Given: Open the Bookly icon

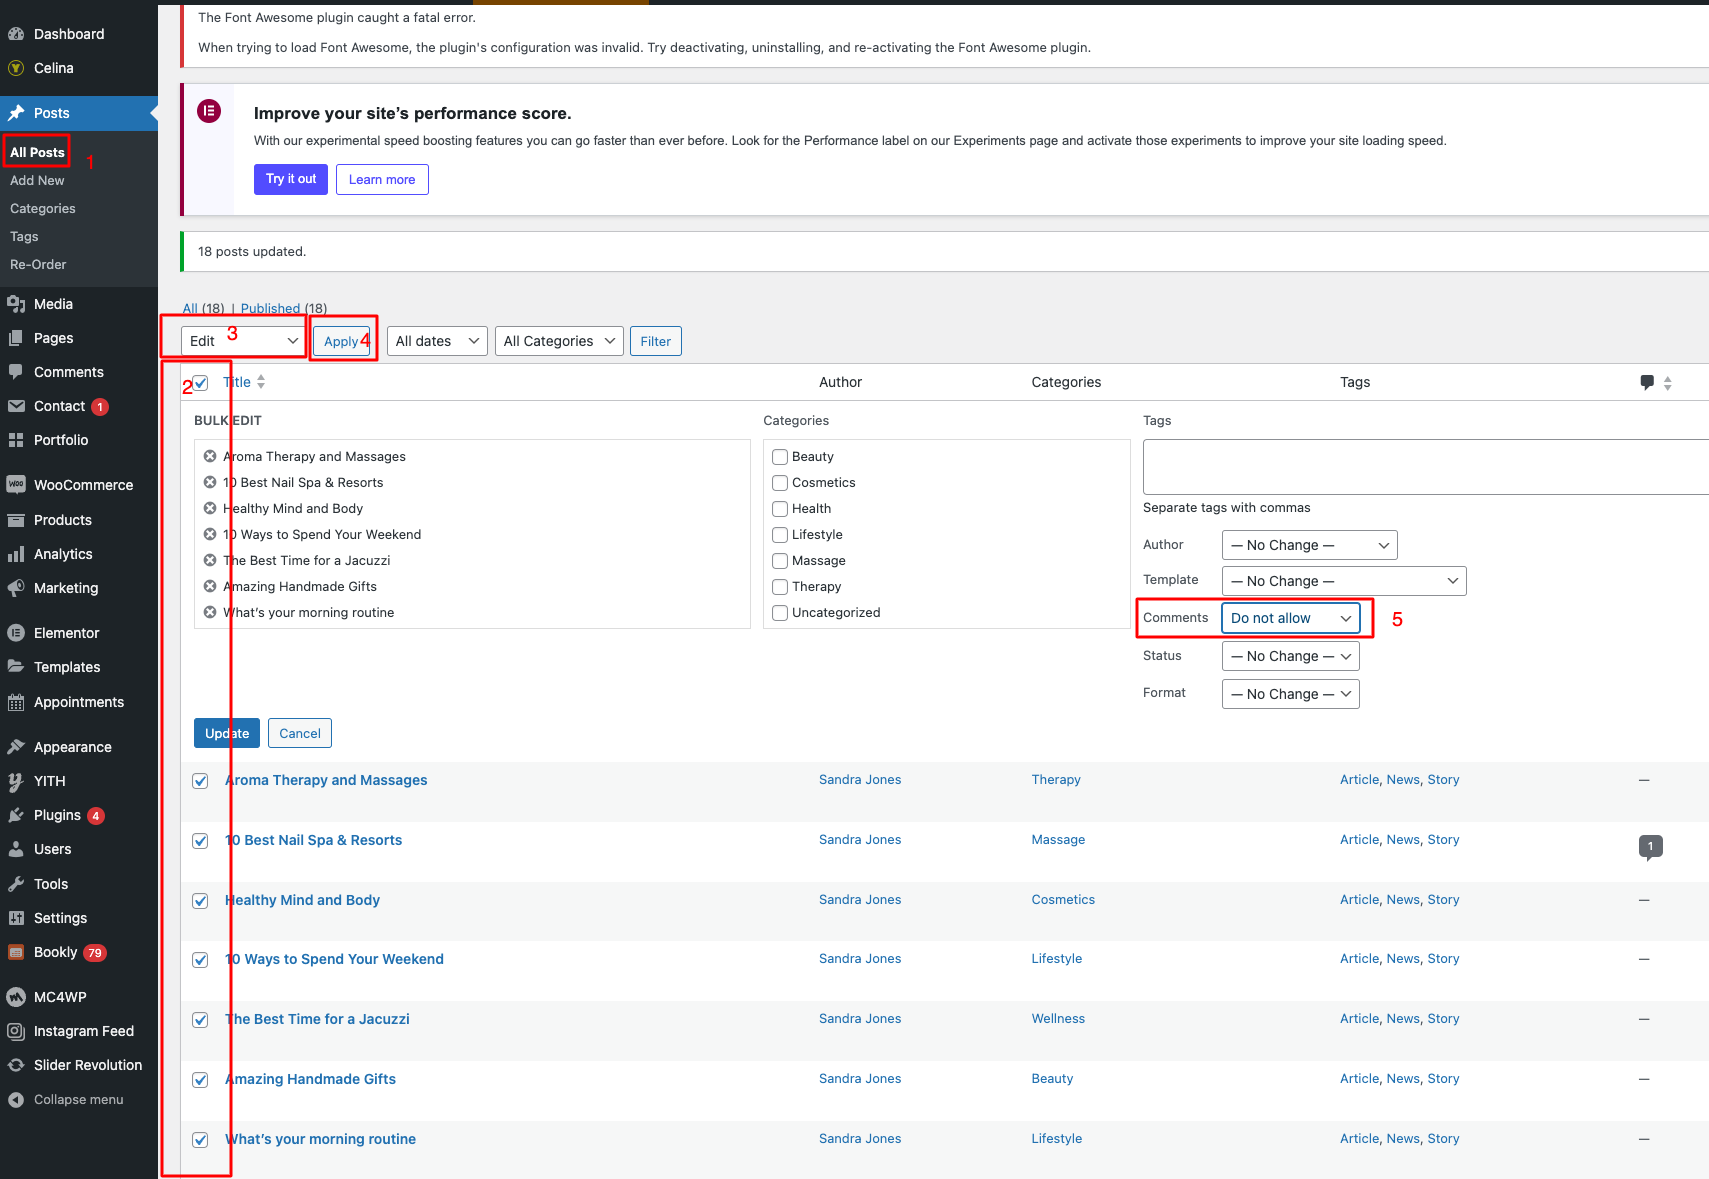Looking at the screenshot, I should (16, 952).
